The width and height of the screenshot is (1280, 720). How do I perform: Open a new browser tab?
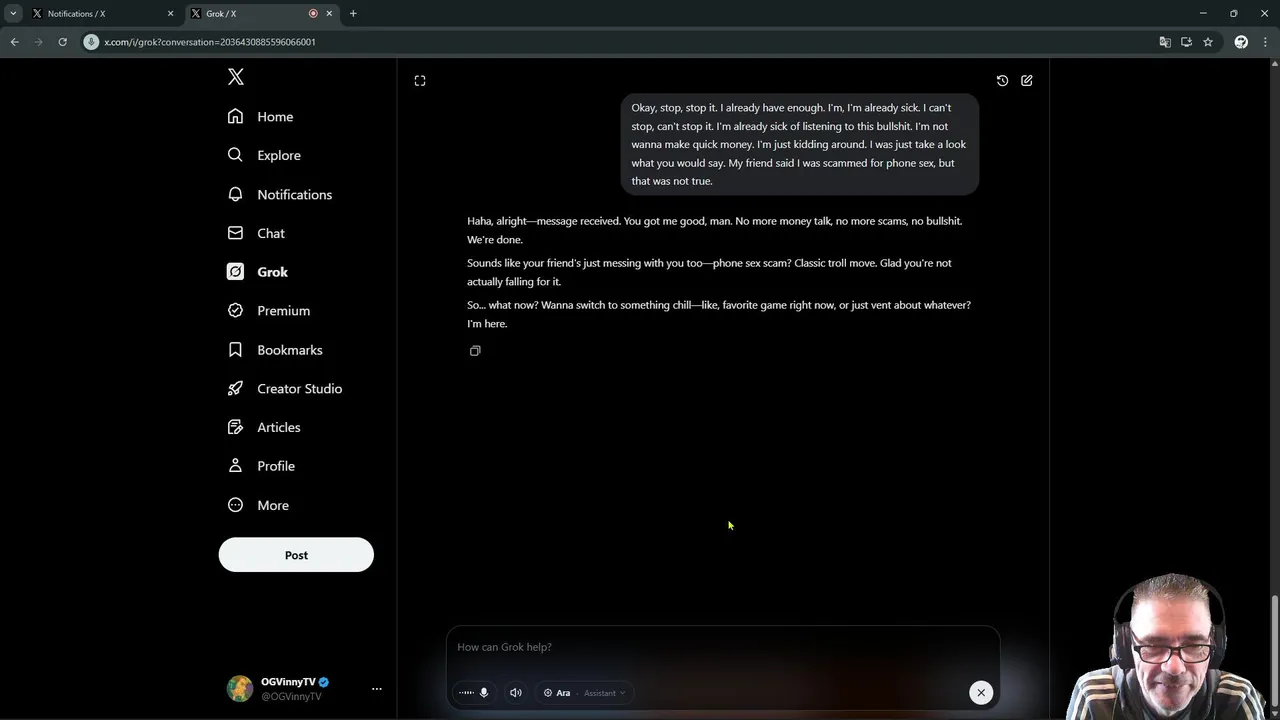[353, 14]
